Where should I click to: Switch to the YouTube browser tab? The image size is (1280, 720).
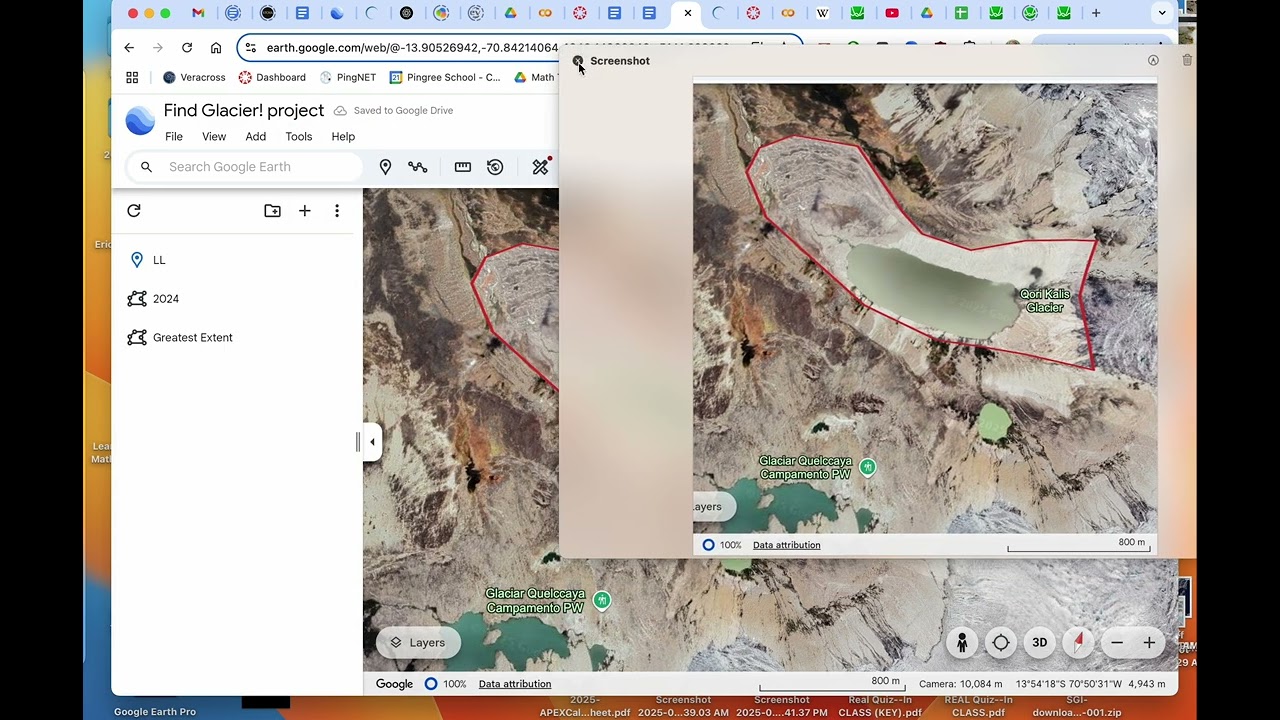(x=892, y=13)
